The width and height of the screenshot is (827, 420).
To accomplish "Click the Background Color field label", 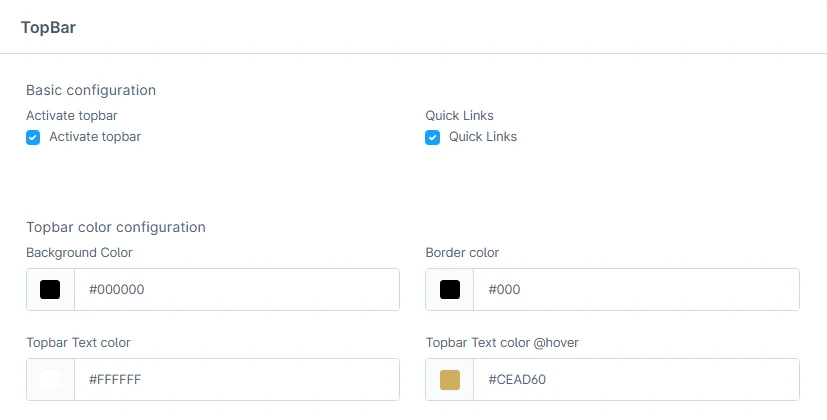I will tap(79, 252).
